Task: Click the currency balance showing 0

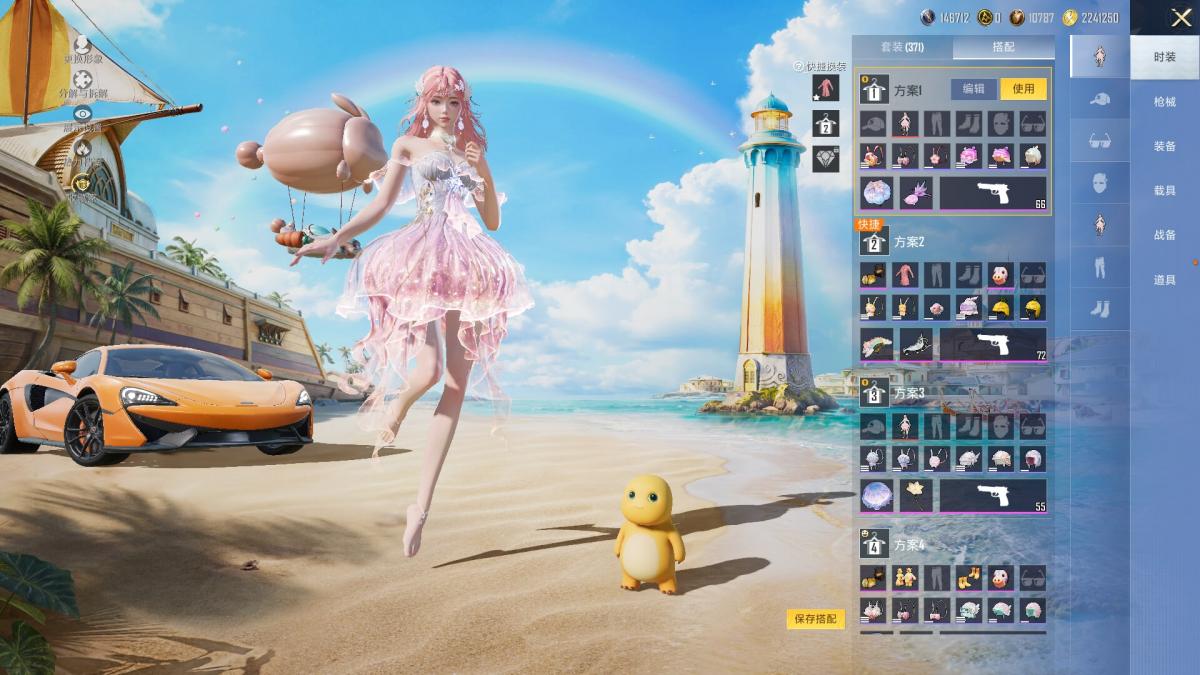Action: pyautogui.click(x=989, y=17)
